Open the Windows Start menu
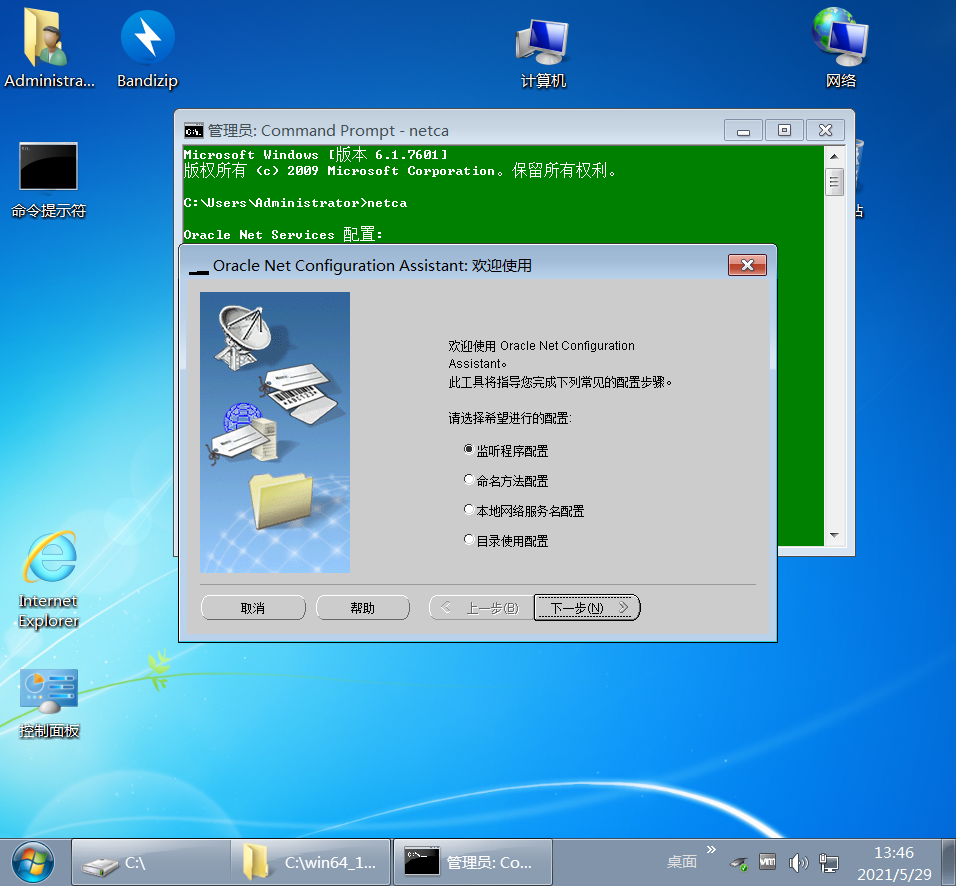 pos(32,861)
